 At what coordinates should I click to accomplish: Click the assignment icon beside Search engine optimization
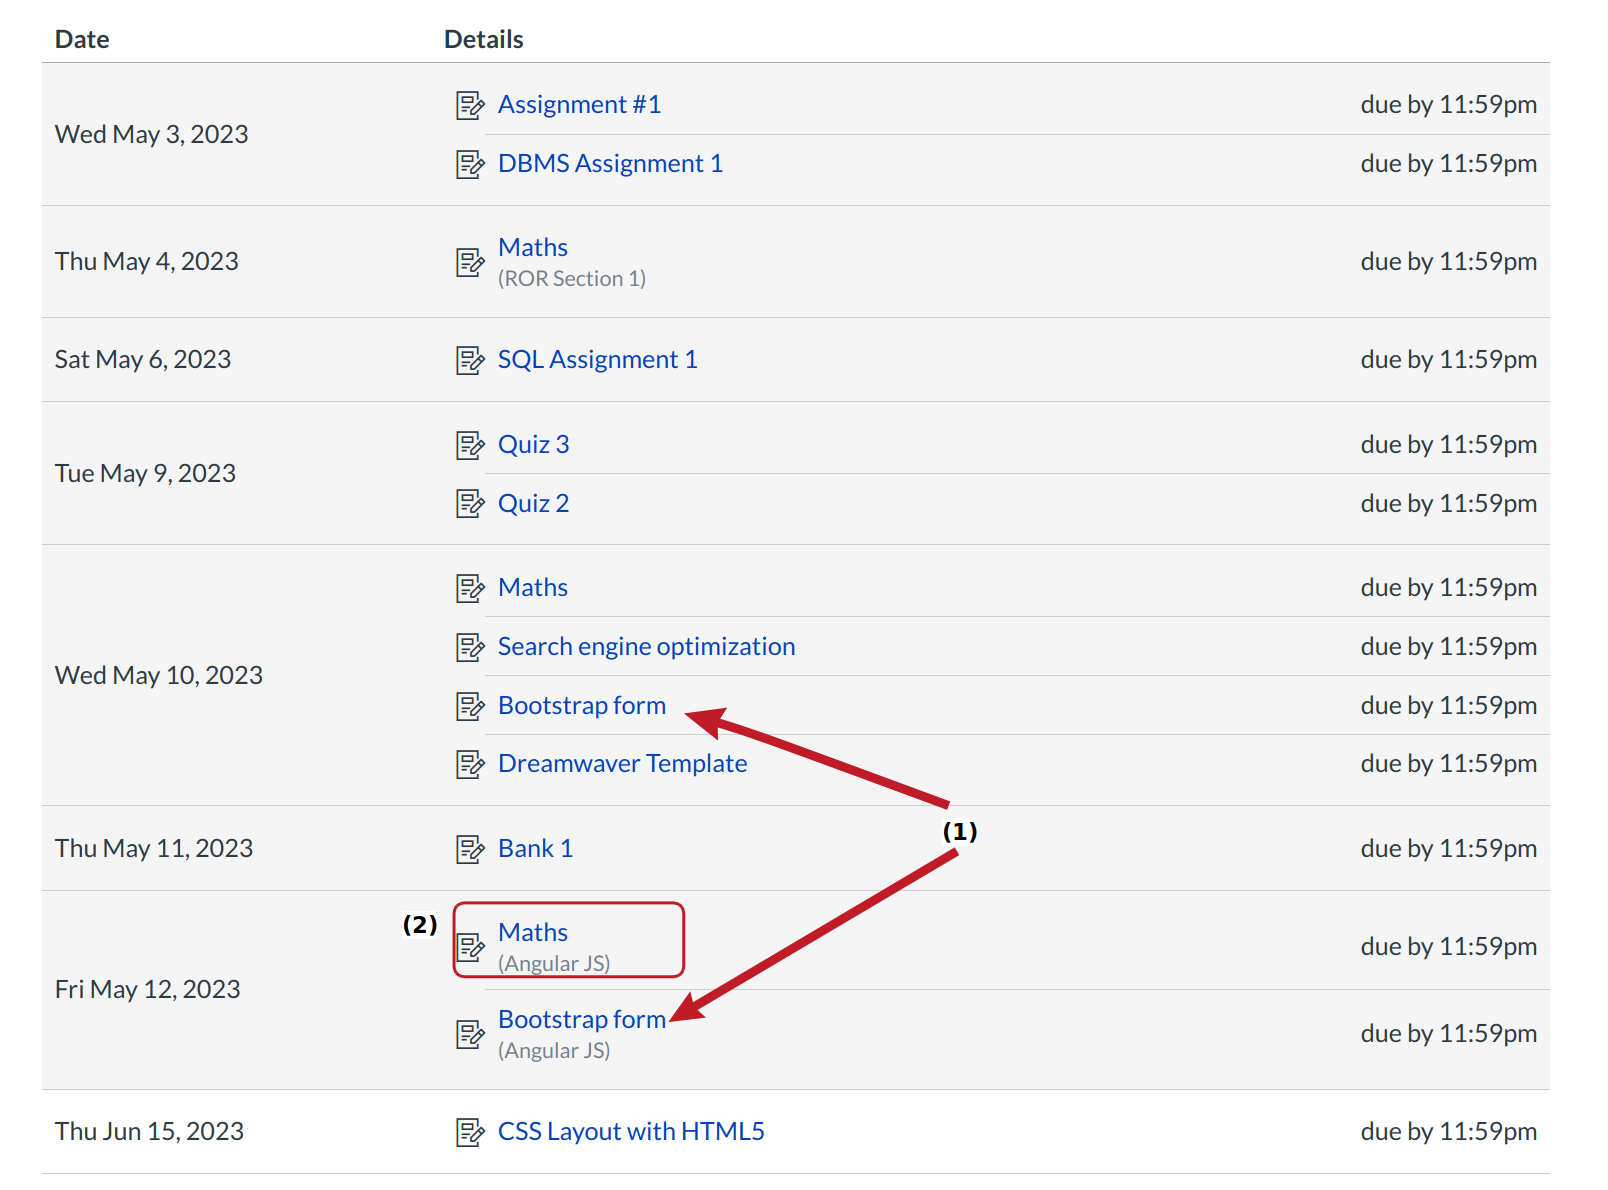(x=470, y=647)
